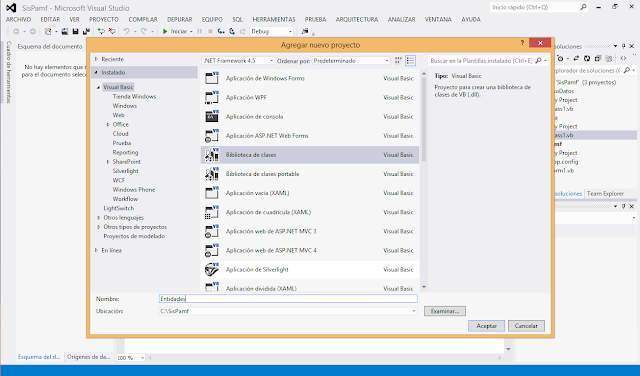Click the Stop debugging square icon
This screenshot has width=640, height=376.
coord(210,31)
